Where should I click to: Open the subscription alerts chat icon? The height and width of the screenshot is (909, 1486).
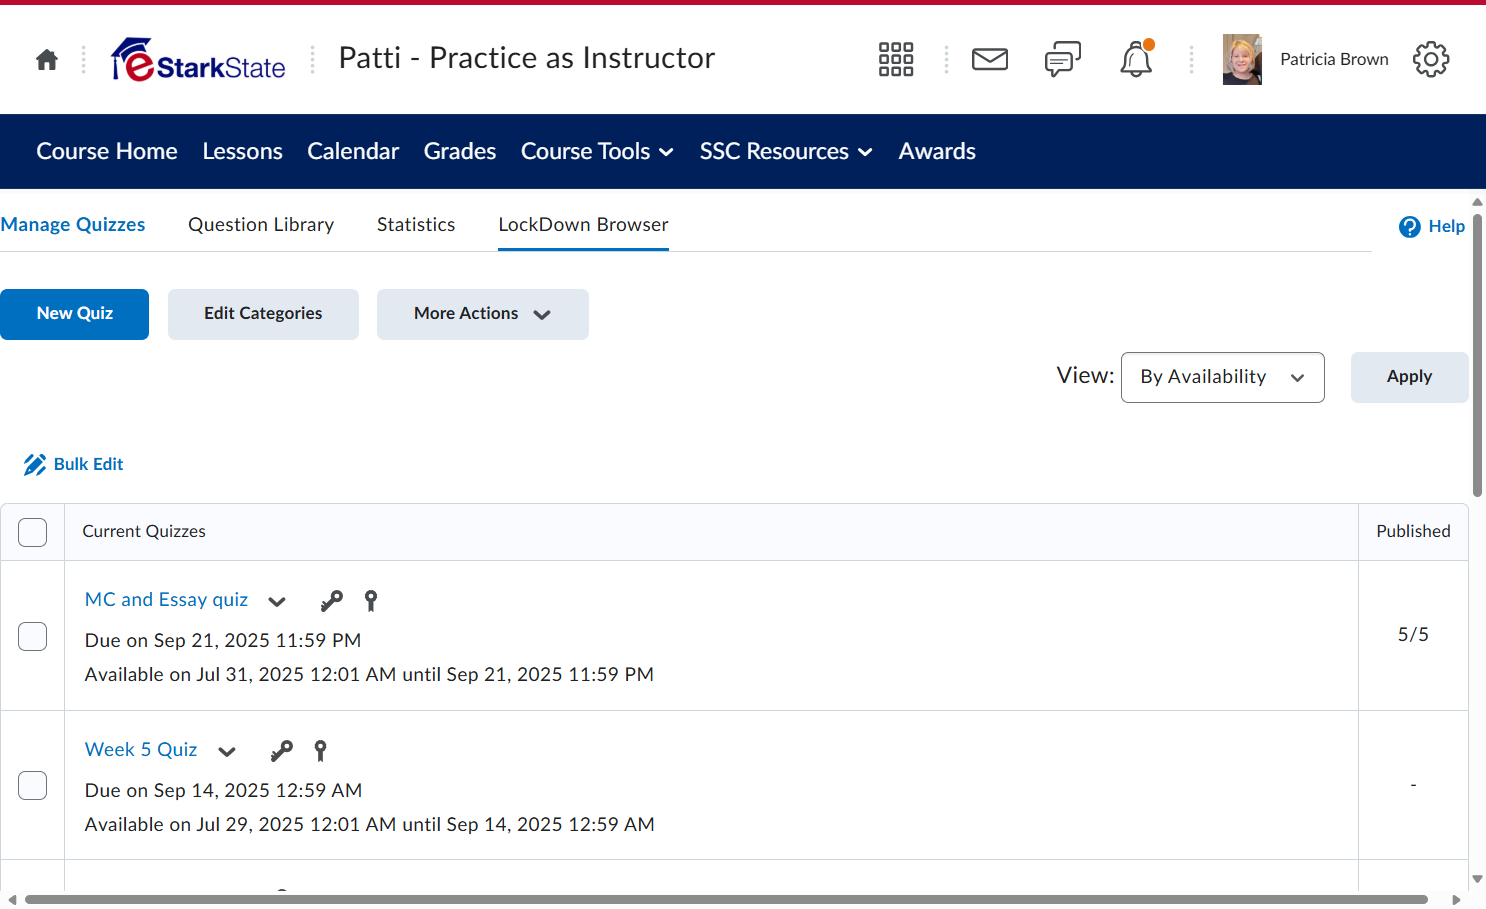tap(1063, 59)
